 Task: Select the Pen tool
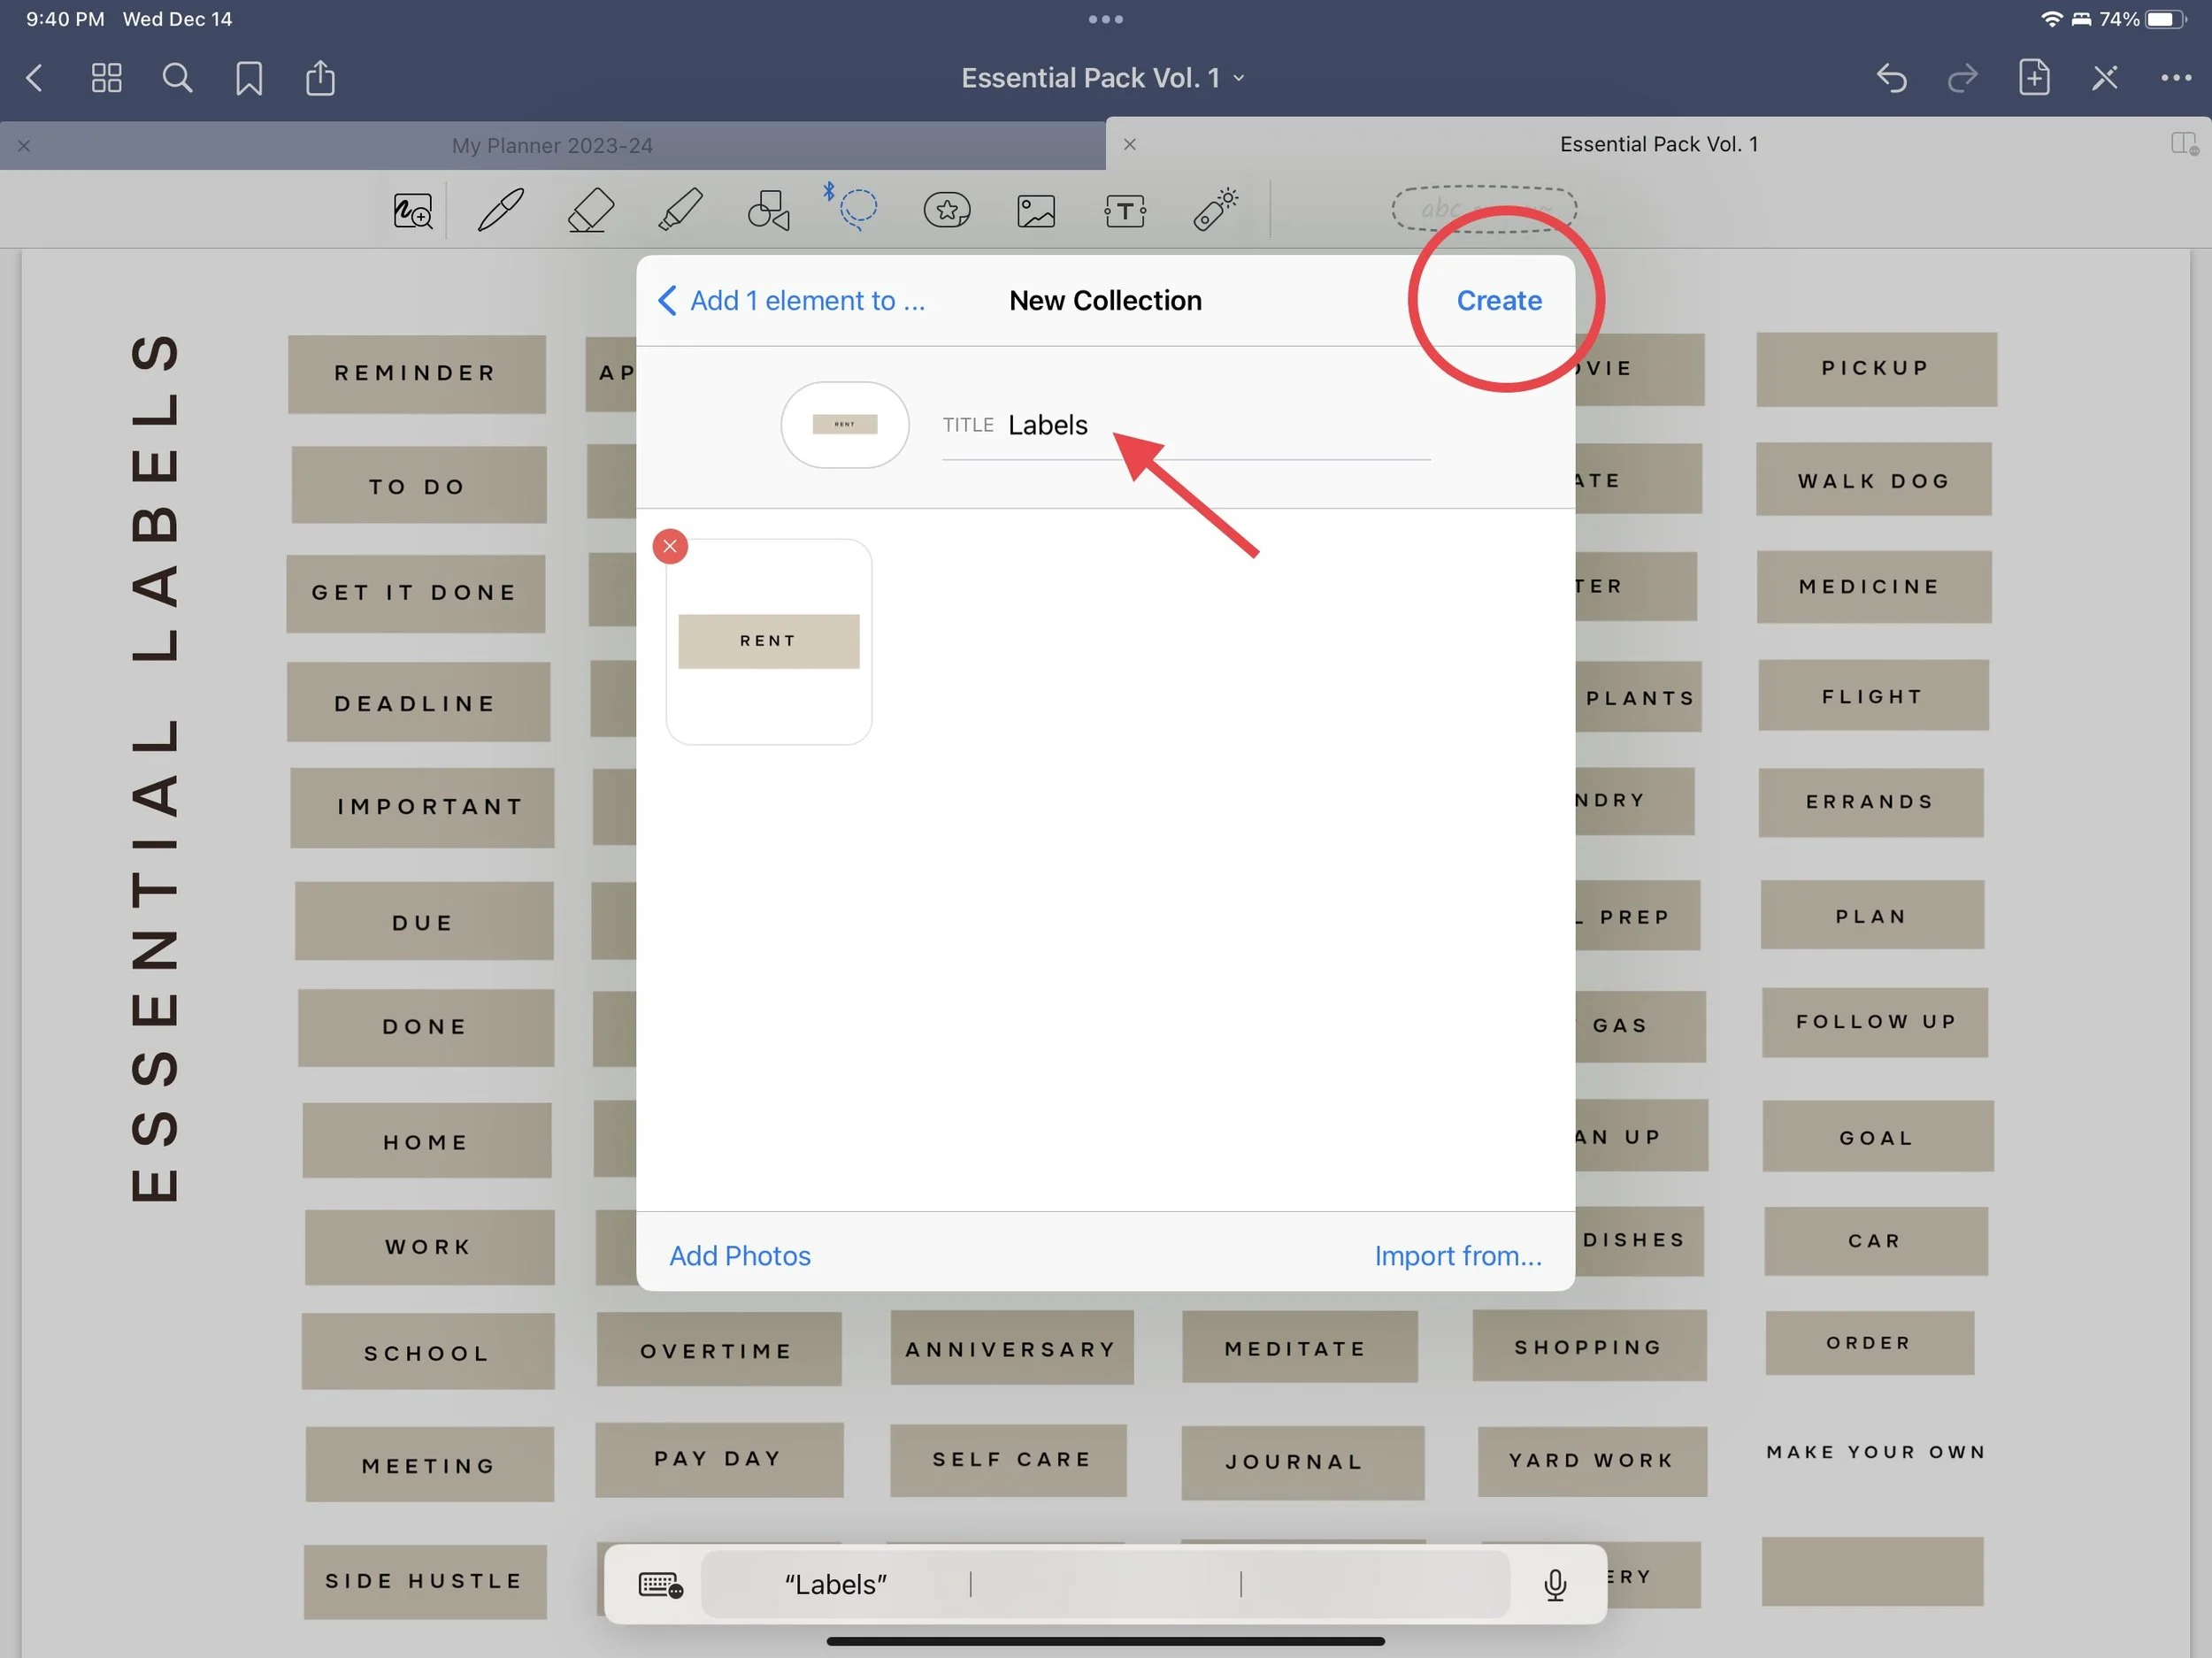[500, 210]
